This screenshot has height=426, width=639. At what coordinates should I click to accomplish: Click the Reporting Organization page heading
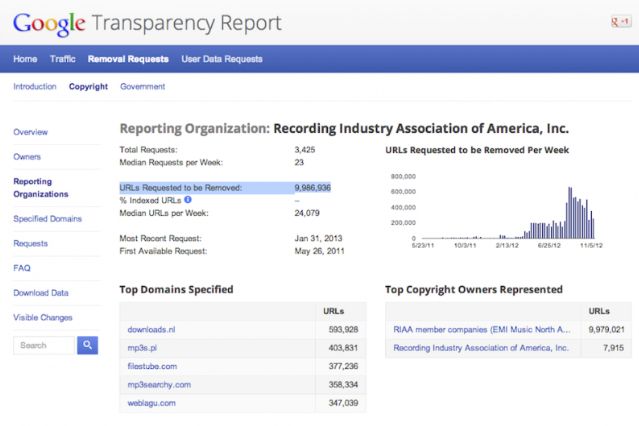(x=344, y=128)
